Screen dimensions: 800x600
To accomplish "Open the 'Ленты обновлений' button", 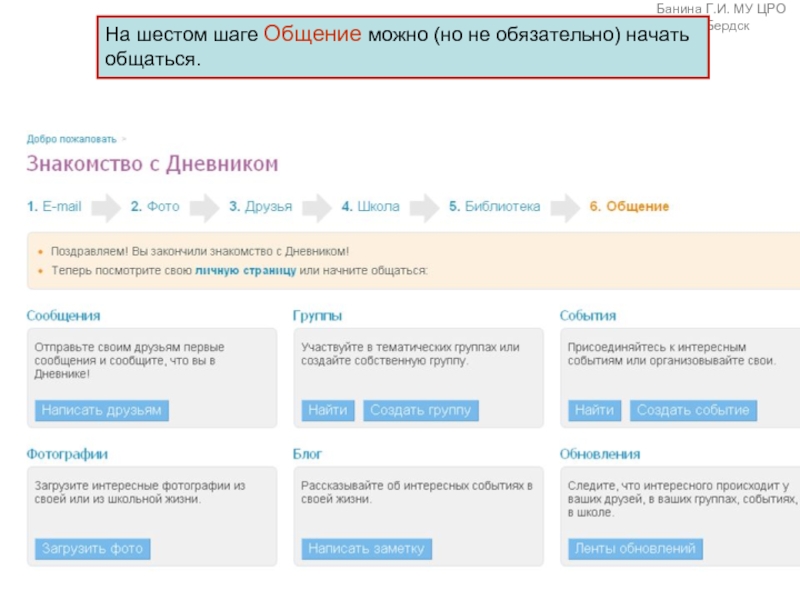I will [635, 549].
